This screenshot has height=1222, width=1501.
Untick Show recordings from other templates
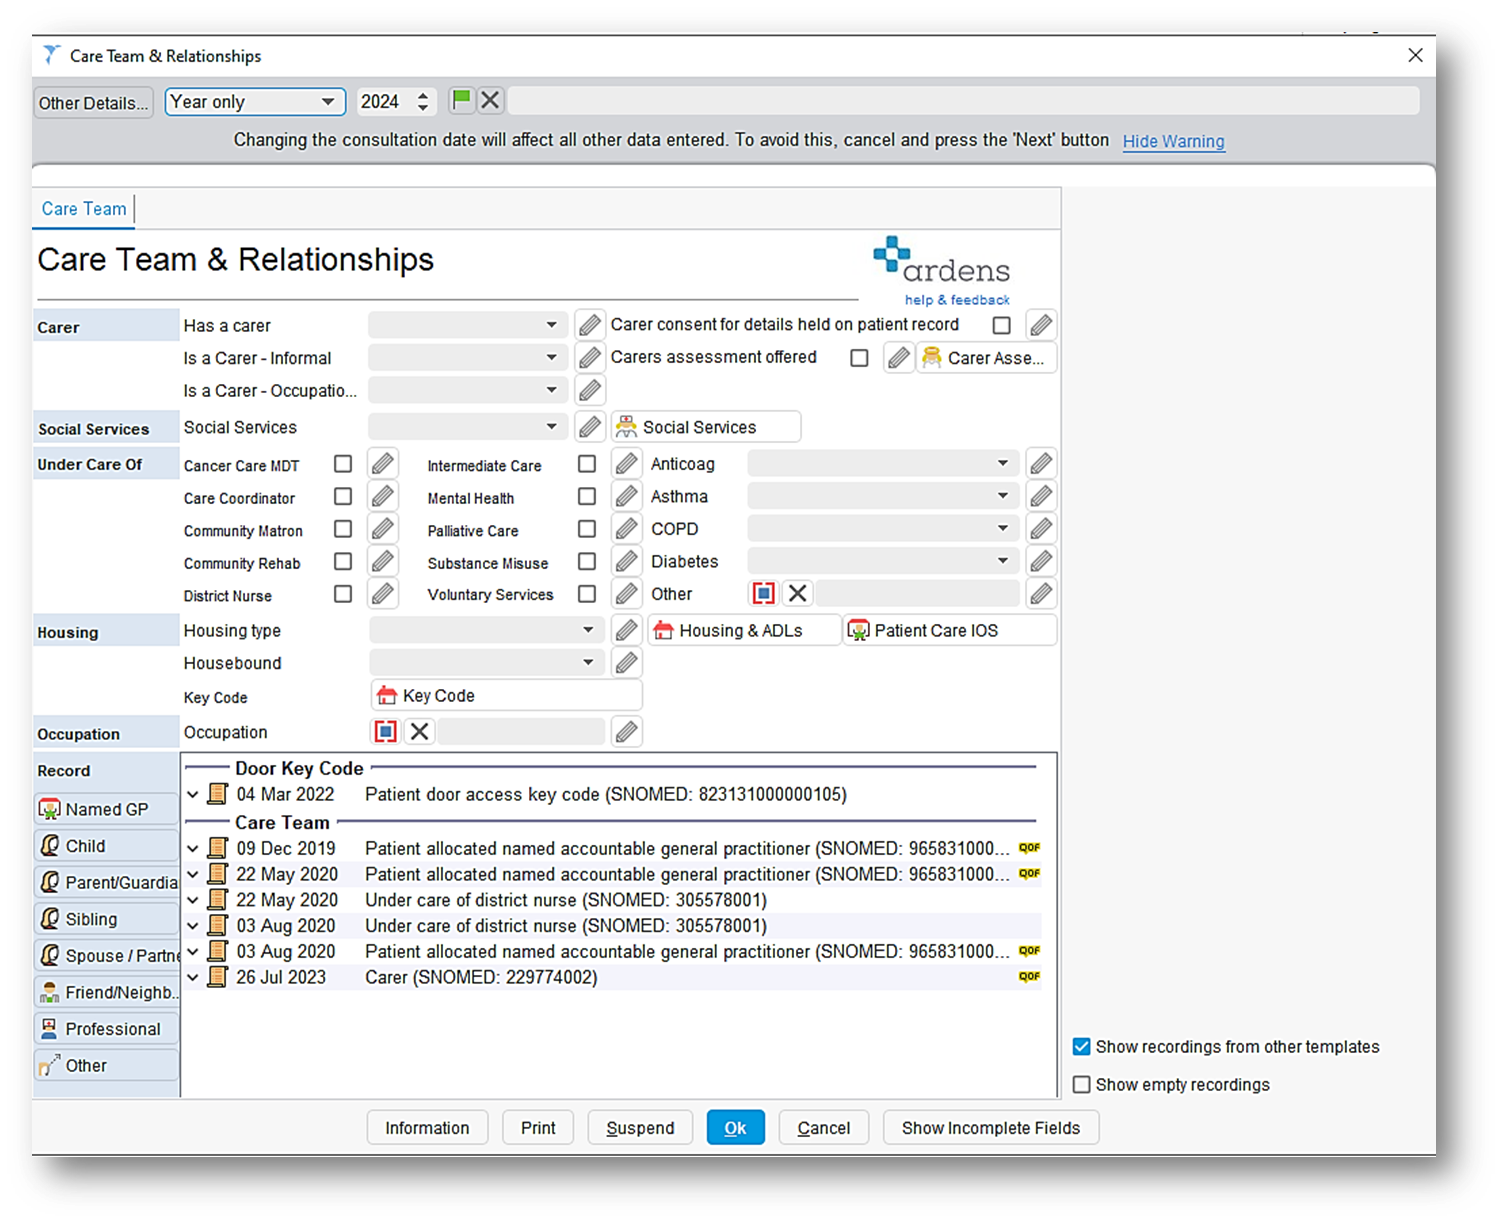tap(1081, 1047)
